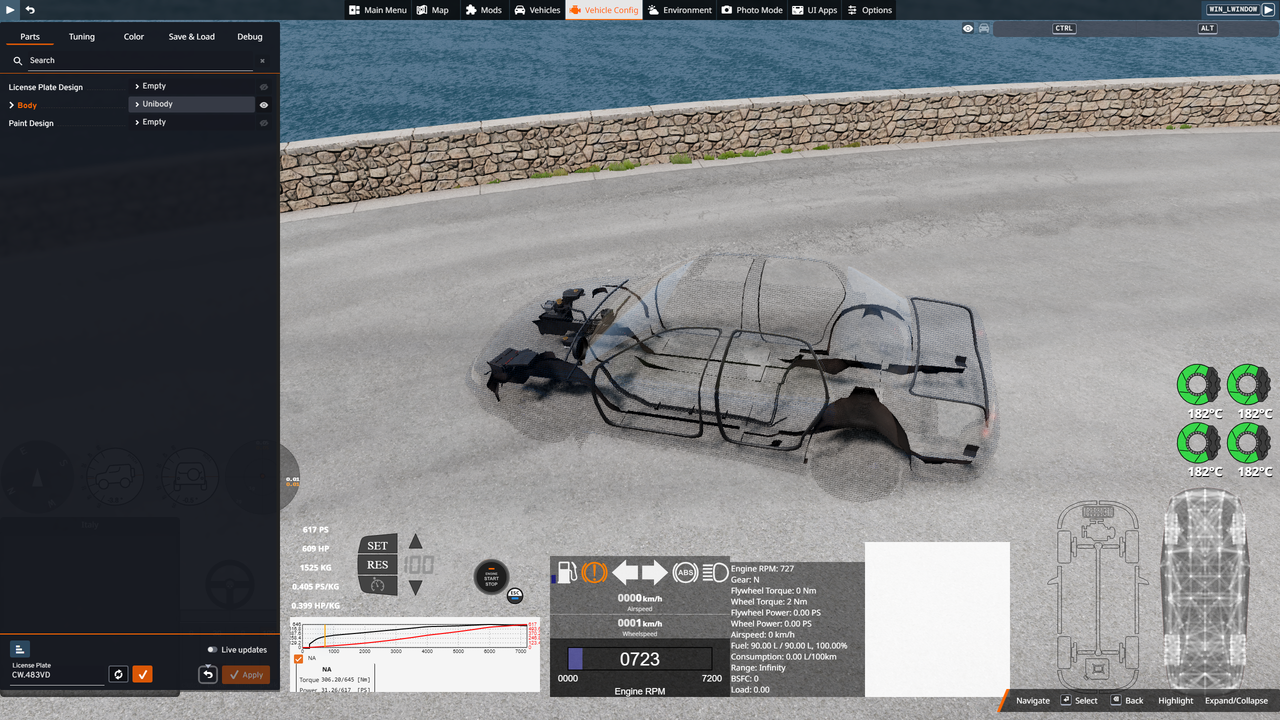Image resolution: width=1280 pixels, height=720 pixels.
Task: Click the Engine Start Stop button
Action: (491, 577)
